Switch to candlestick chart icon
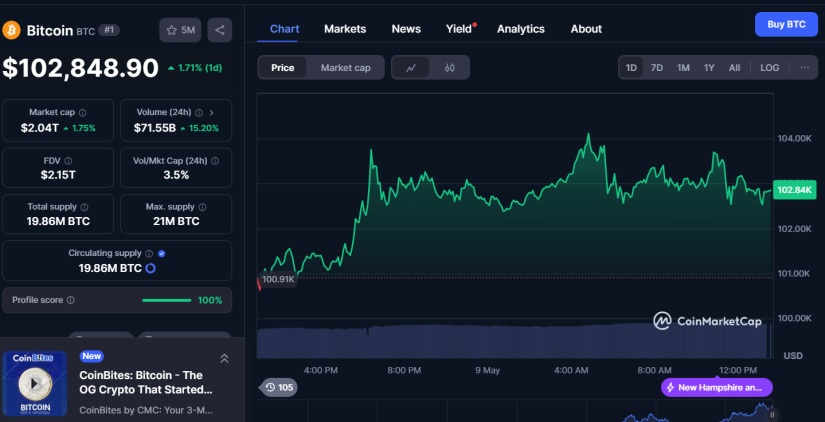 pyautogui.click(x=449, y=67)
